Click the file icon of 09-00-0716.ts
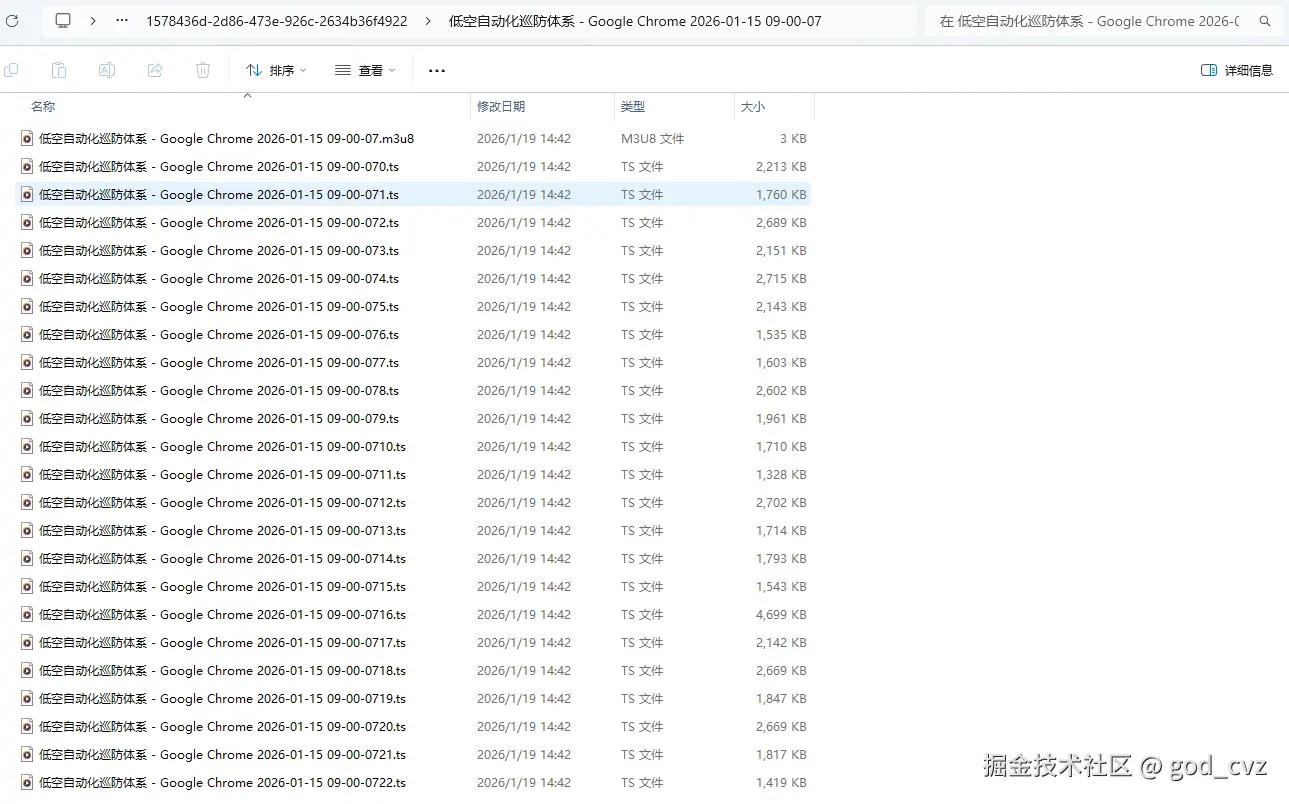The width and height of the screenshot is (1289, 804). pos(27,615)
